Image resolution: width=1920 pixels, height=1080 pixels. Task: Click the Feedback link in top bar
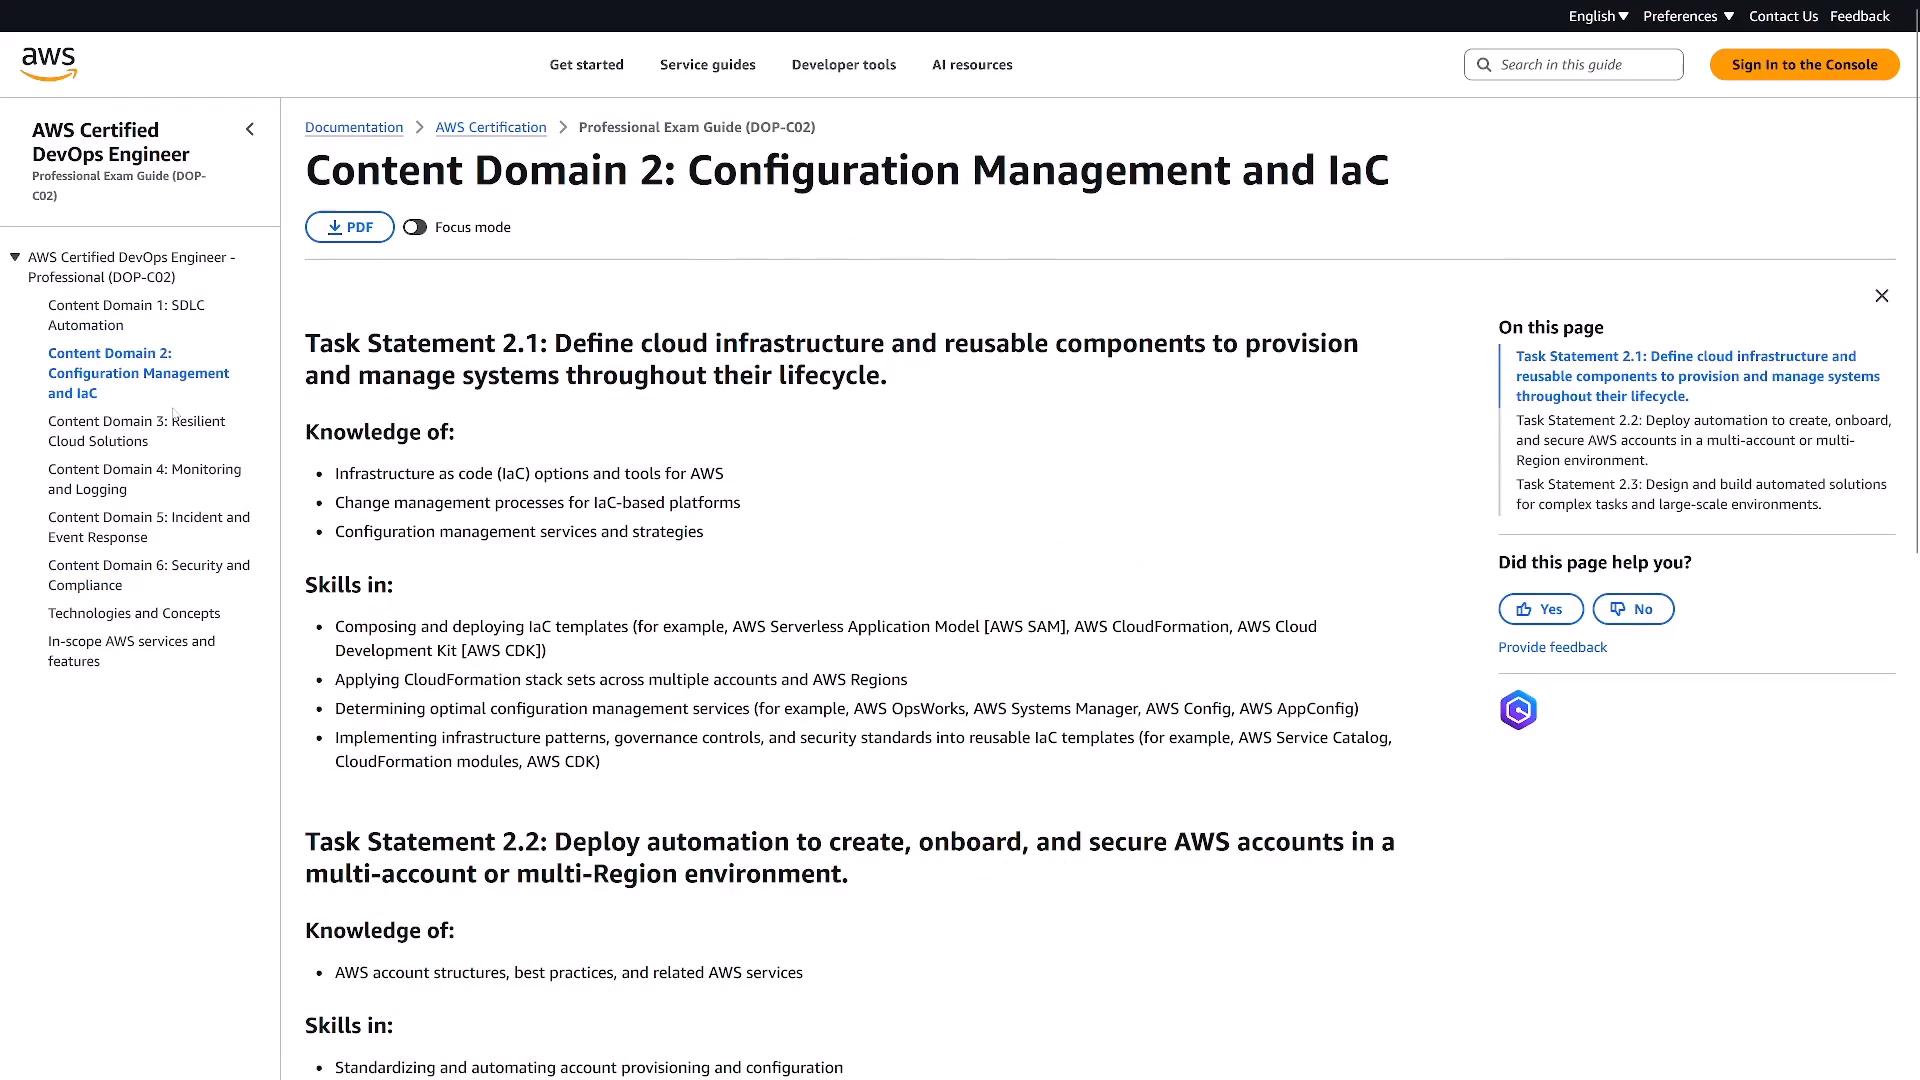1859,16
